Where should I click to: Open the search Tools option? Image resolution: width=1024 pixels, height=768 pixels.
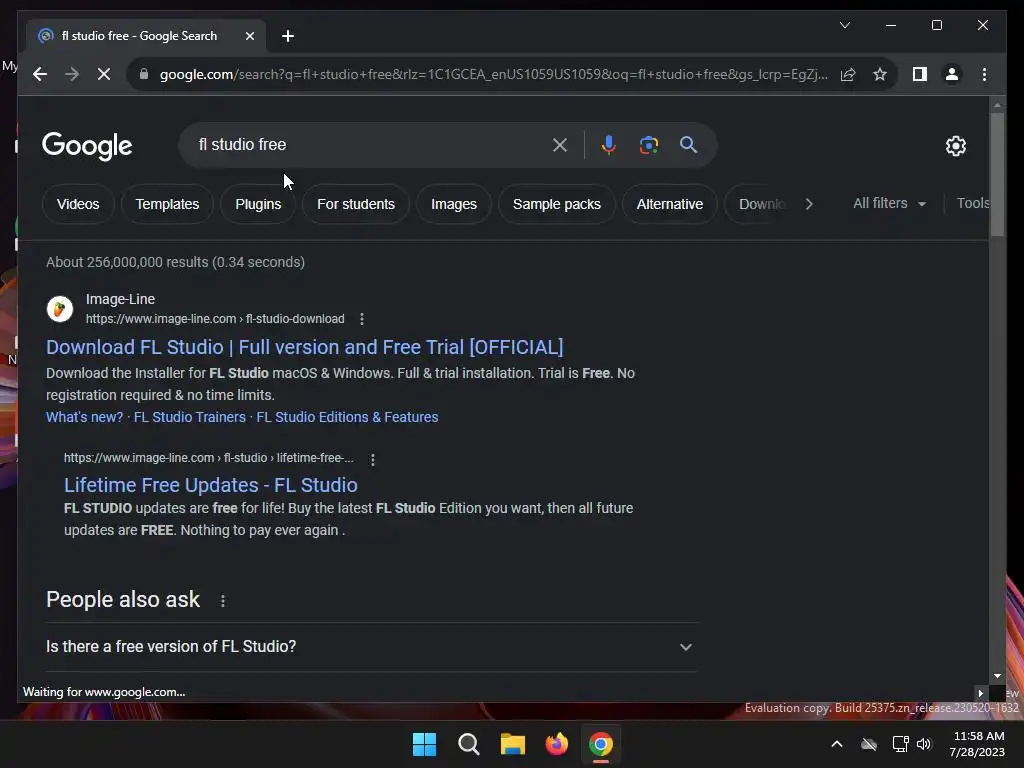972,203
